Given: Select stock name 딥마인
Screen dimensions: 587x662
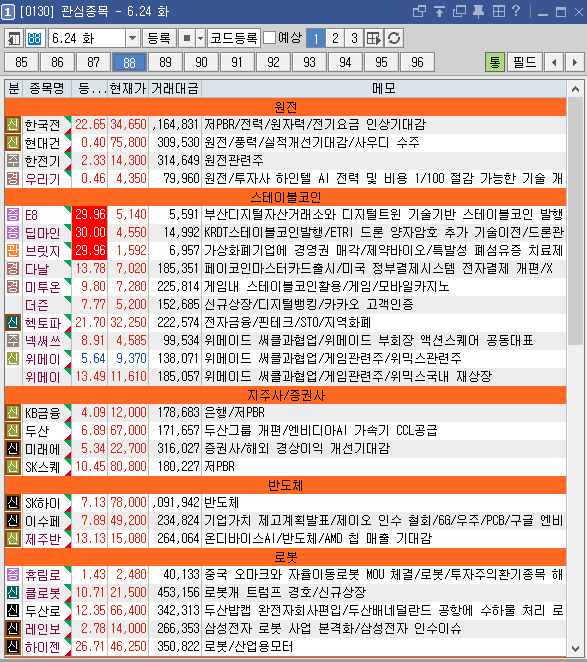Looking at the screenshot, I should (43, 233).
